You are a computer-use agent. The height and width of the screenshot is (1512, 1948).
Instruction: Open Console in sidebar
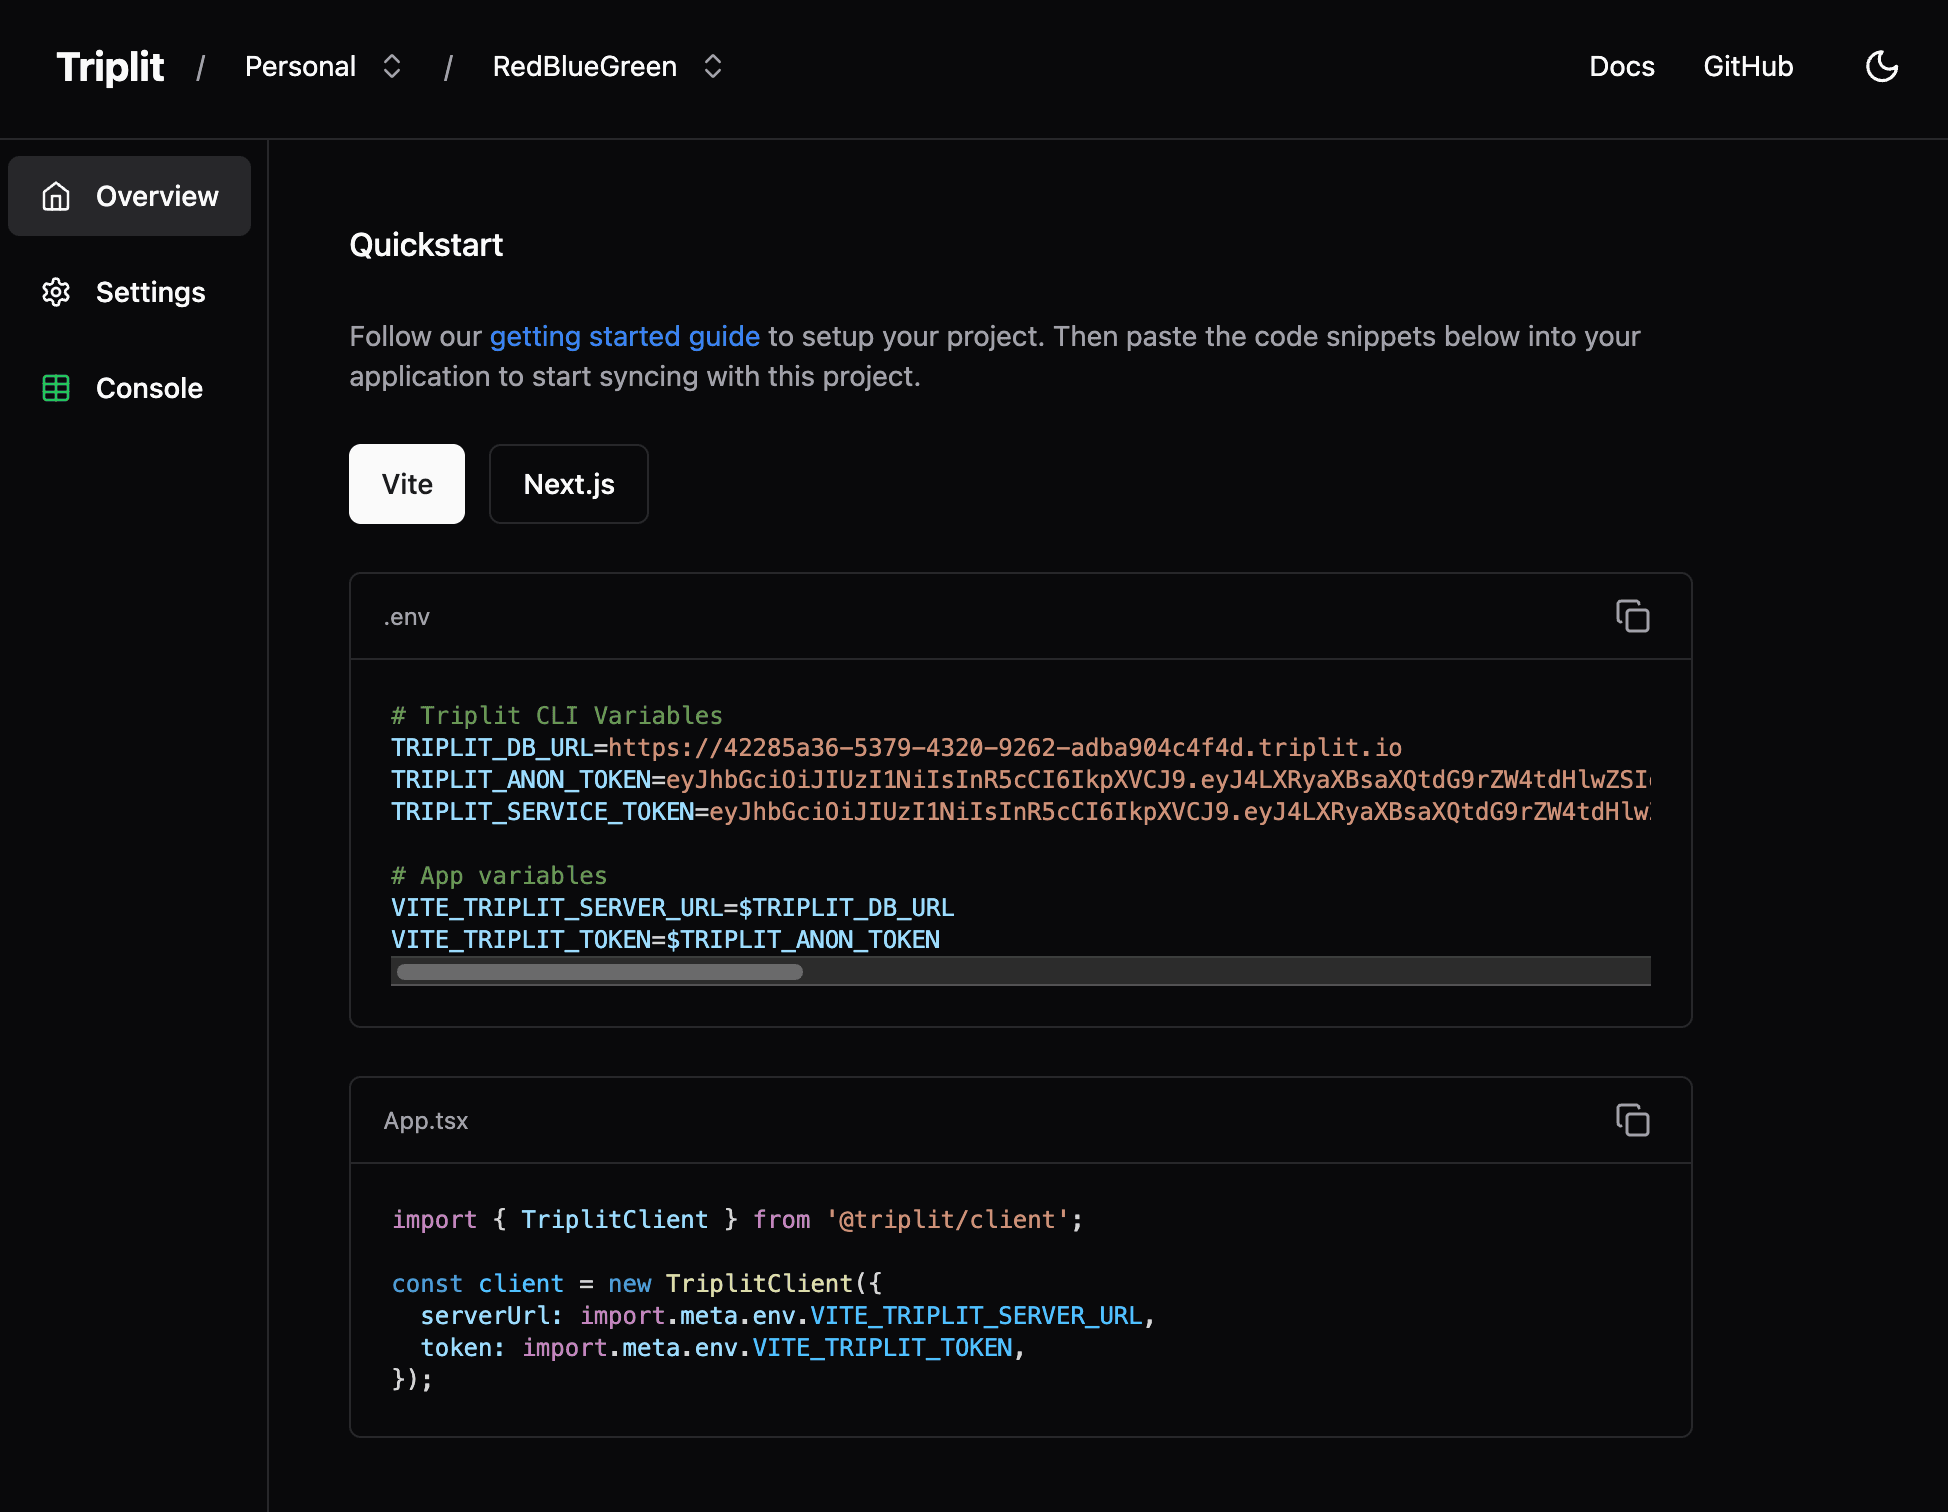pyautogui.click(x=130, y=388)
